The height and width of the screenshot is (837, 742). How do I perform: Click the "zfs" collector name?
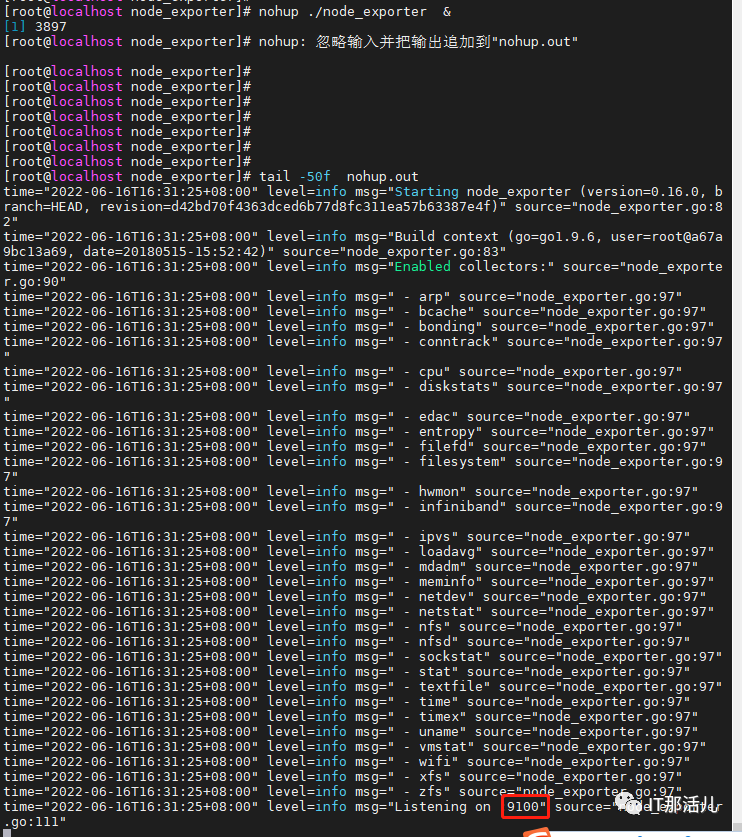coord(431,791)
